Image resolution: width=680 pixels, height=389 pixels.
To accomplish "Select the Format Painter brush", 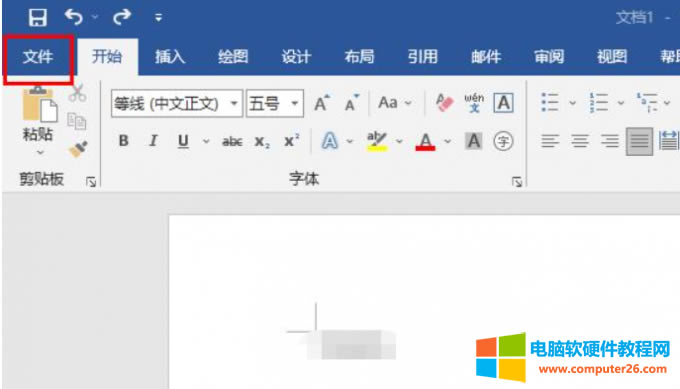I will point(78,149).
